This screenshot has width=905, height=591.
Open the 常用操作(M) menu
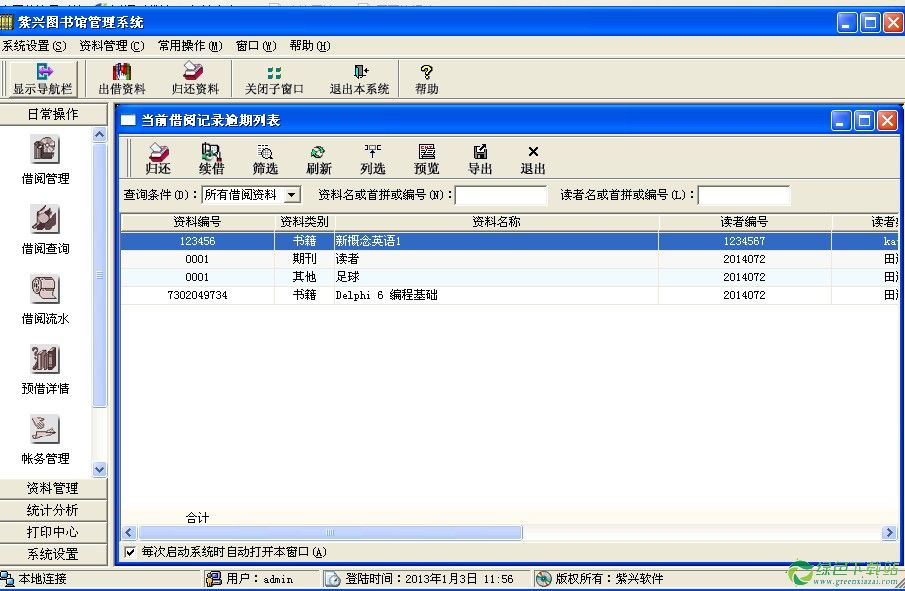[x=190, y=46]
